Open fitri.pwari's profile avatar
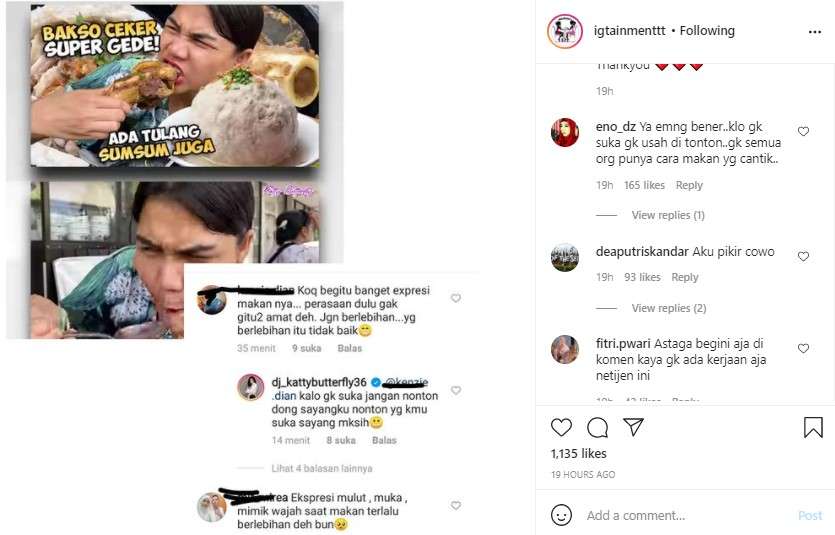The image size is (835, 535). pos(565,349)
